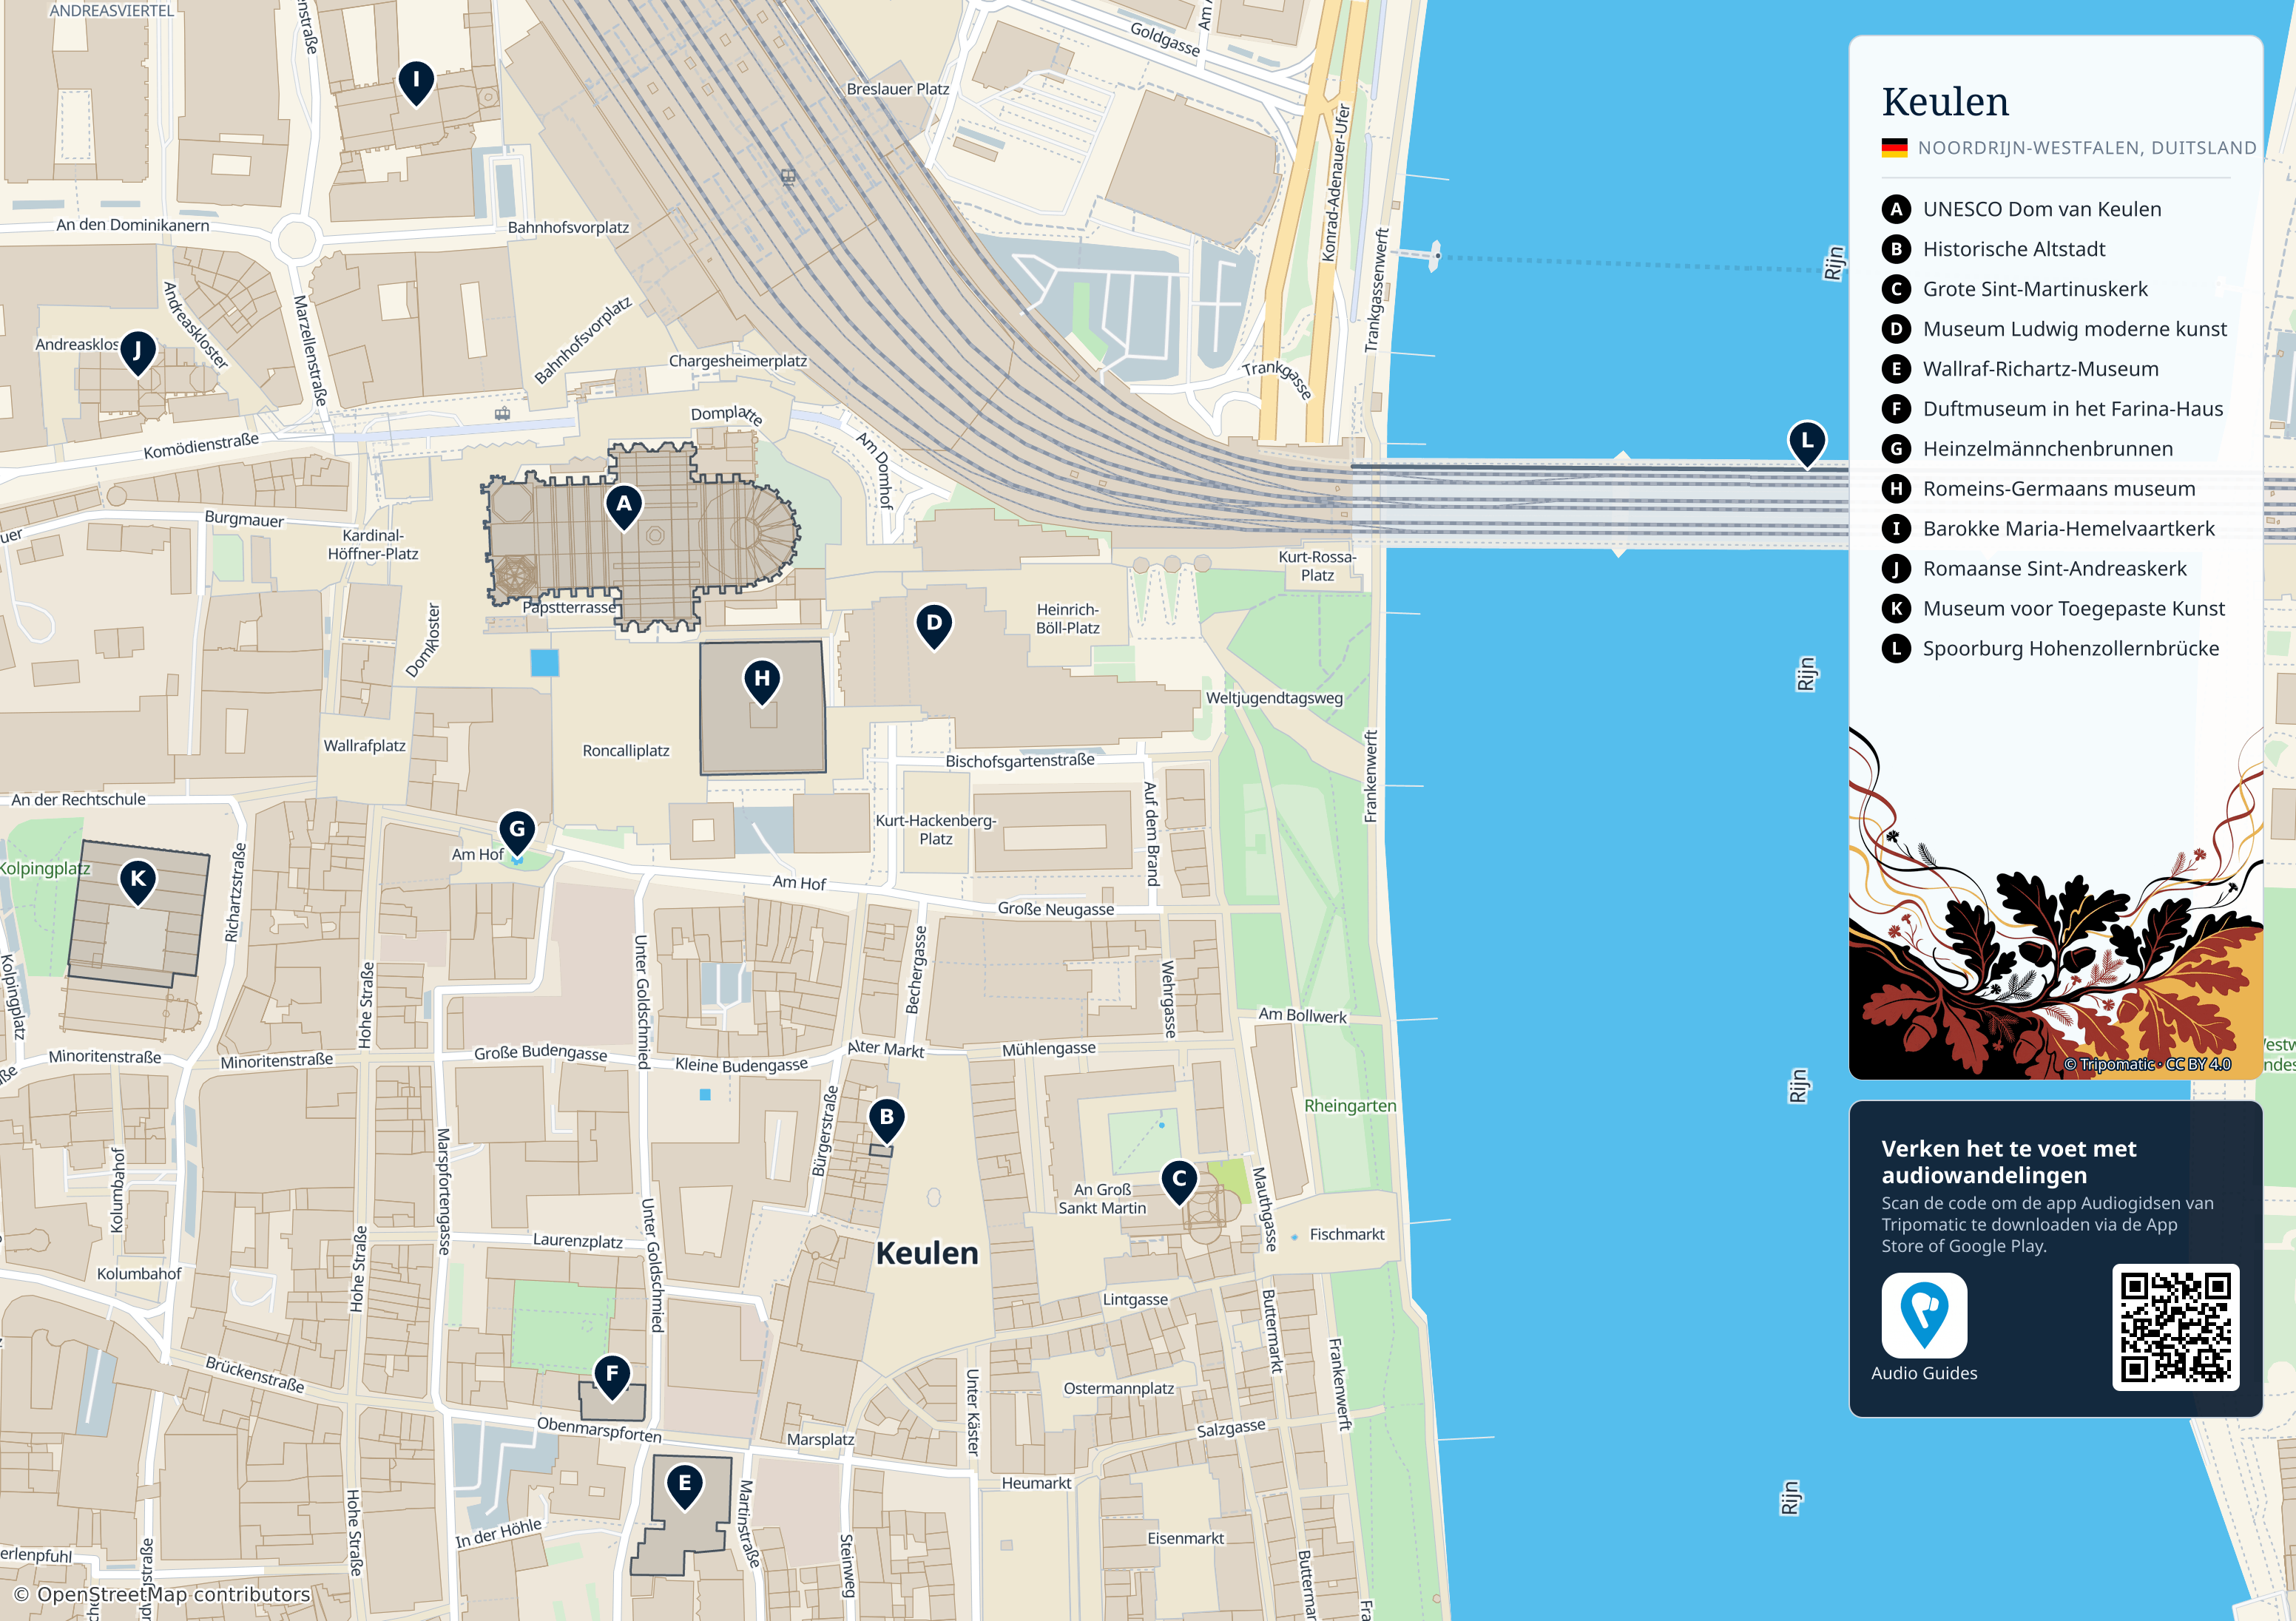Click the 'Barokke Maria-Hemelvaartkerk' legend entry
Viewport: 2296px width, 1621px height.
(2069, 529)
